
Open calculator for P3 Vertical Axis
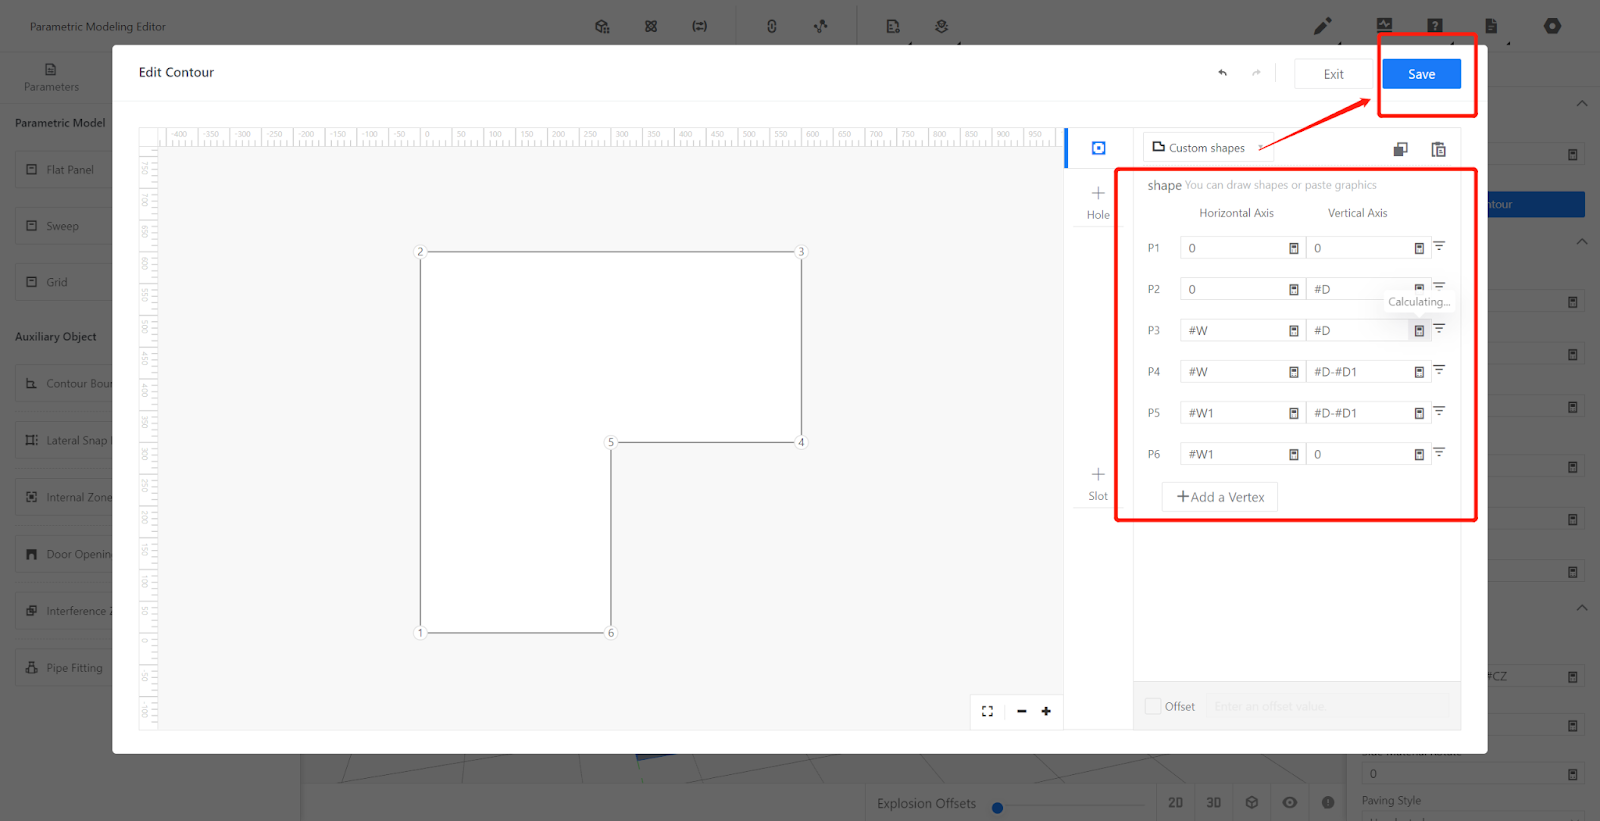[1419, 330]
